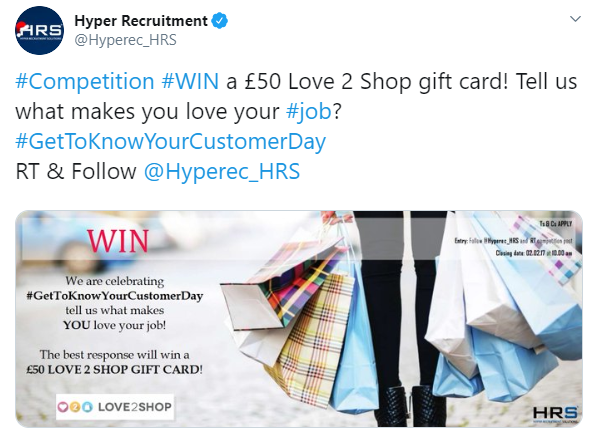The height and width of the screenshot is (444, 596).
Task: Click the Hyper Recruitment HRS profile avatar
Action: 39,31
